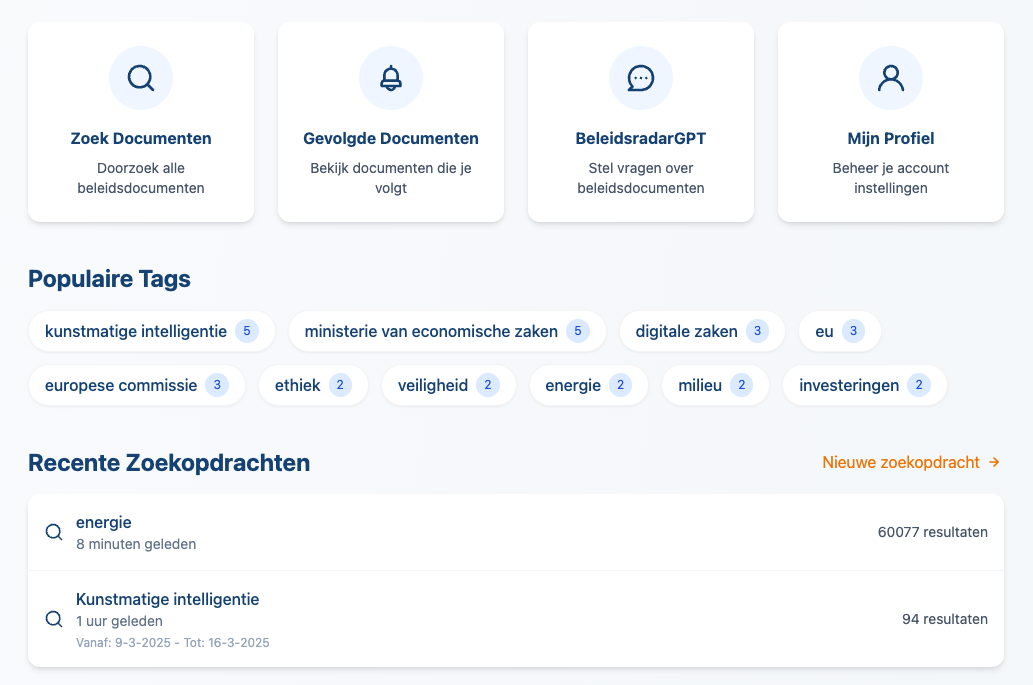Open the recent energie search entry
1033x685 pixels.
click(516, 532)
